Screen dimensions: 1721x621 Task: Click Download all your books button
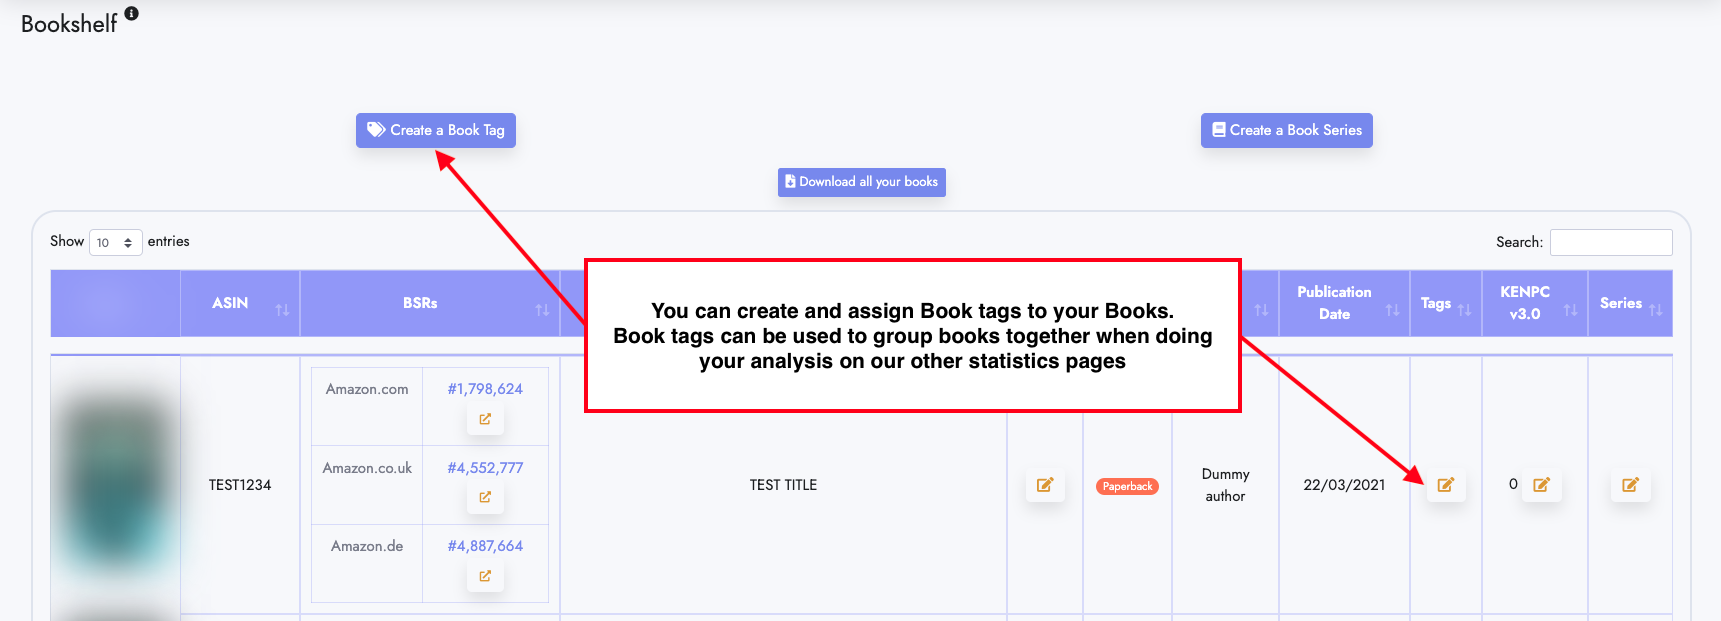coord(862,182)
